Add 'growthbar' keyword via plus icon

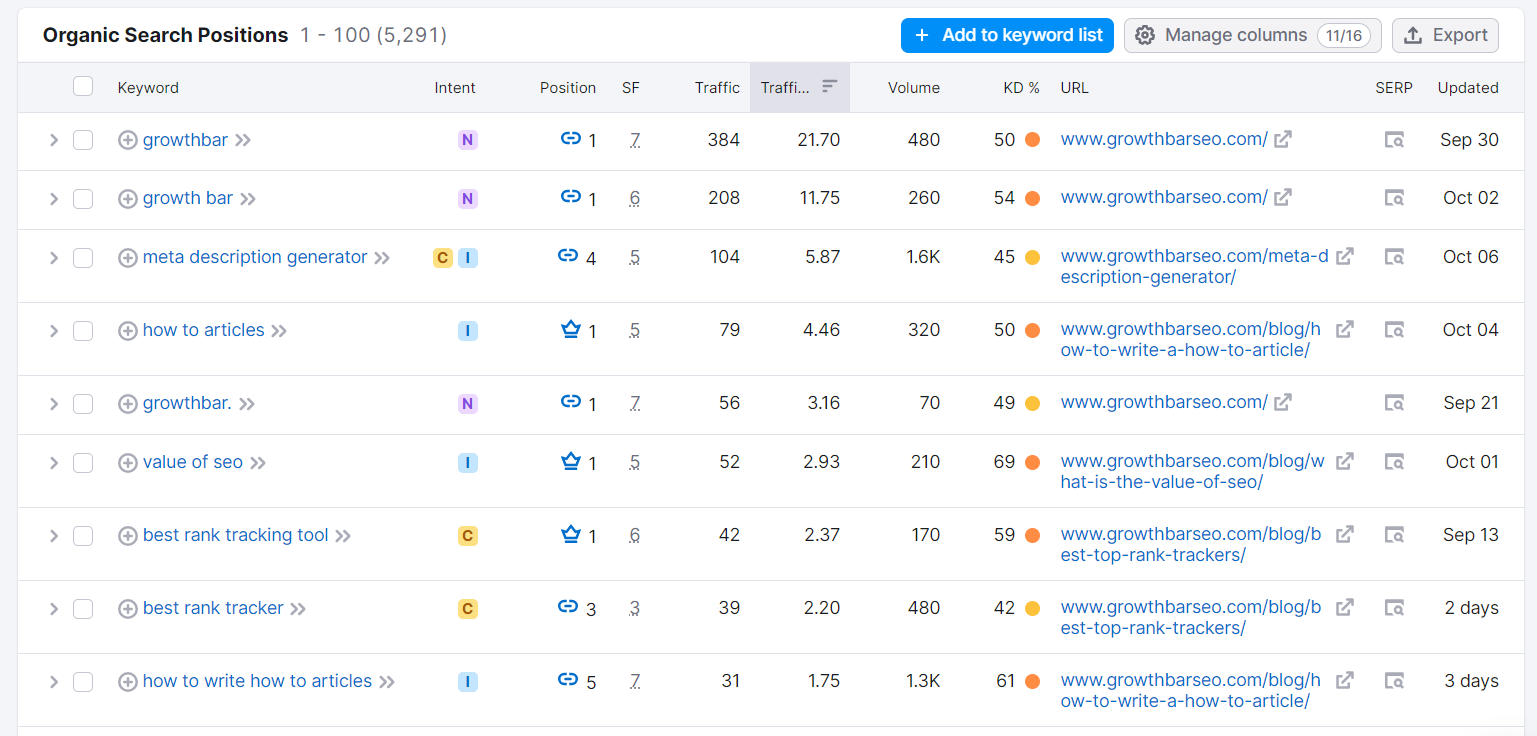point(128,140)
